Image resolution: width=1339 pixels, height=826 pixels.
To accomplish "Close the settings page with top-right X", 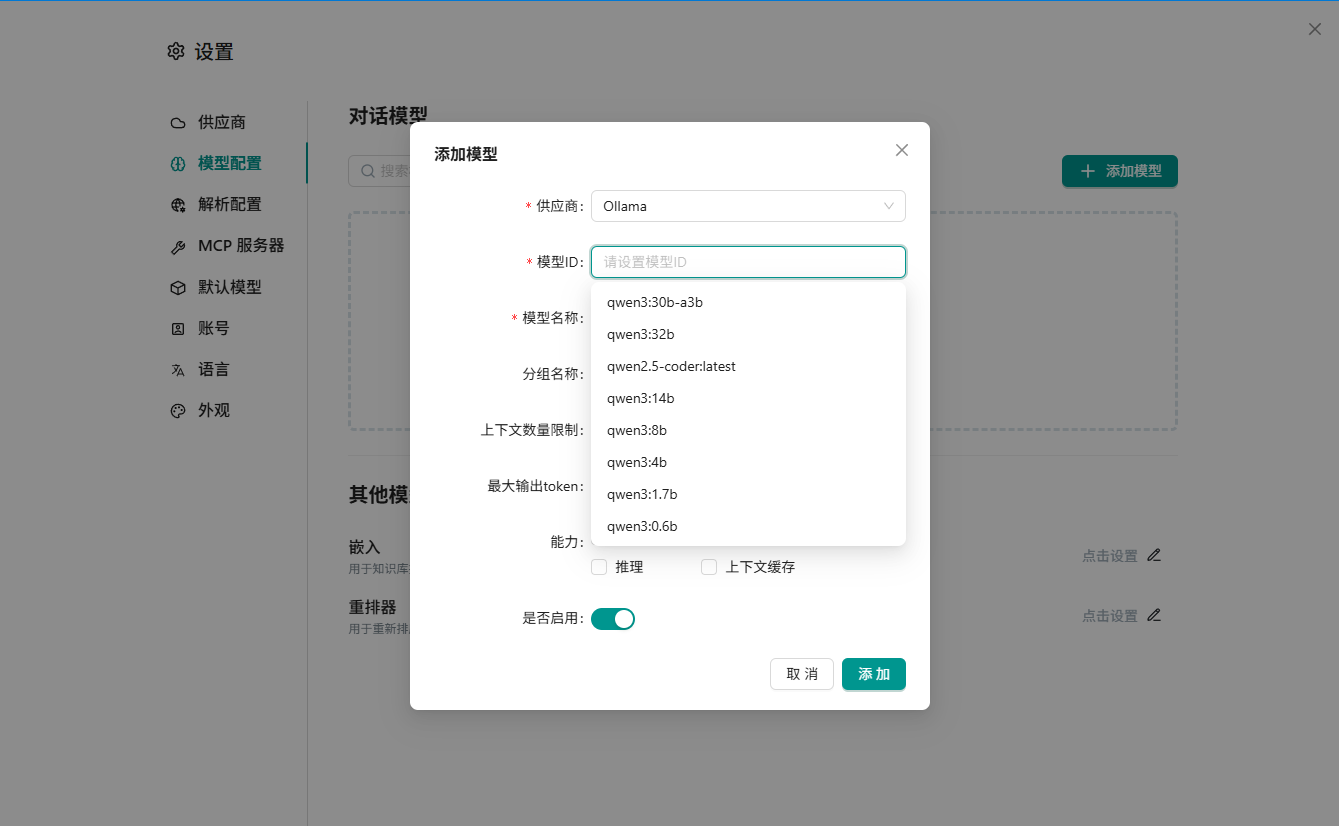I will click(x=1315, y=29).
